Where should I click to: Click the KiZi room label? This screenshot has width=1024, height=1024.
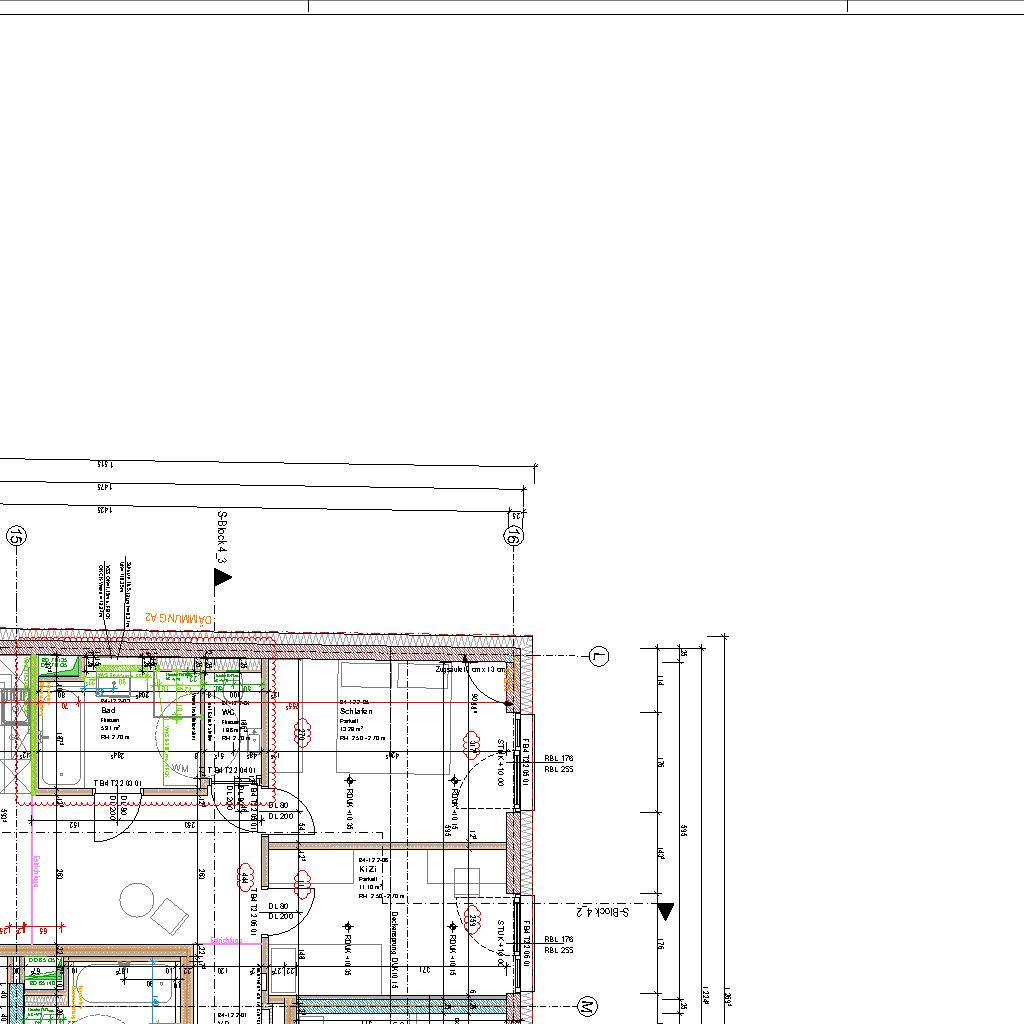(367, 870)
